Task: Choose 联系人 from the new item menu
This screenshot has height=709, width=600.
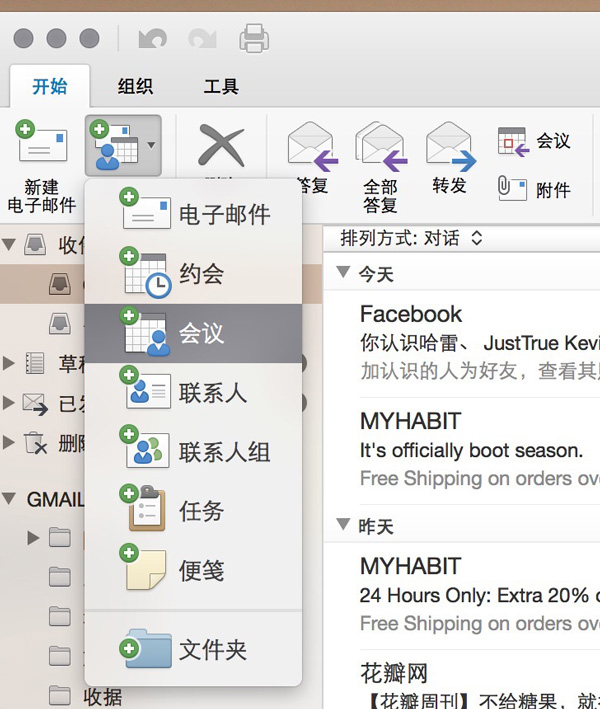Action: coord(193,392)
